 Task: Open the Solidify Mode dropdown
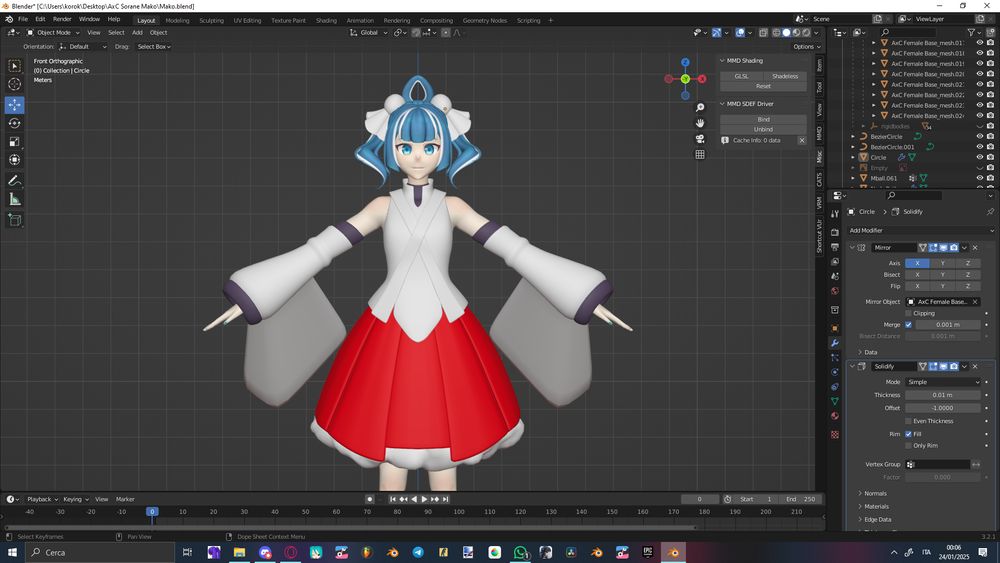pos(944,382)
